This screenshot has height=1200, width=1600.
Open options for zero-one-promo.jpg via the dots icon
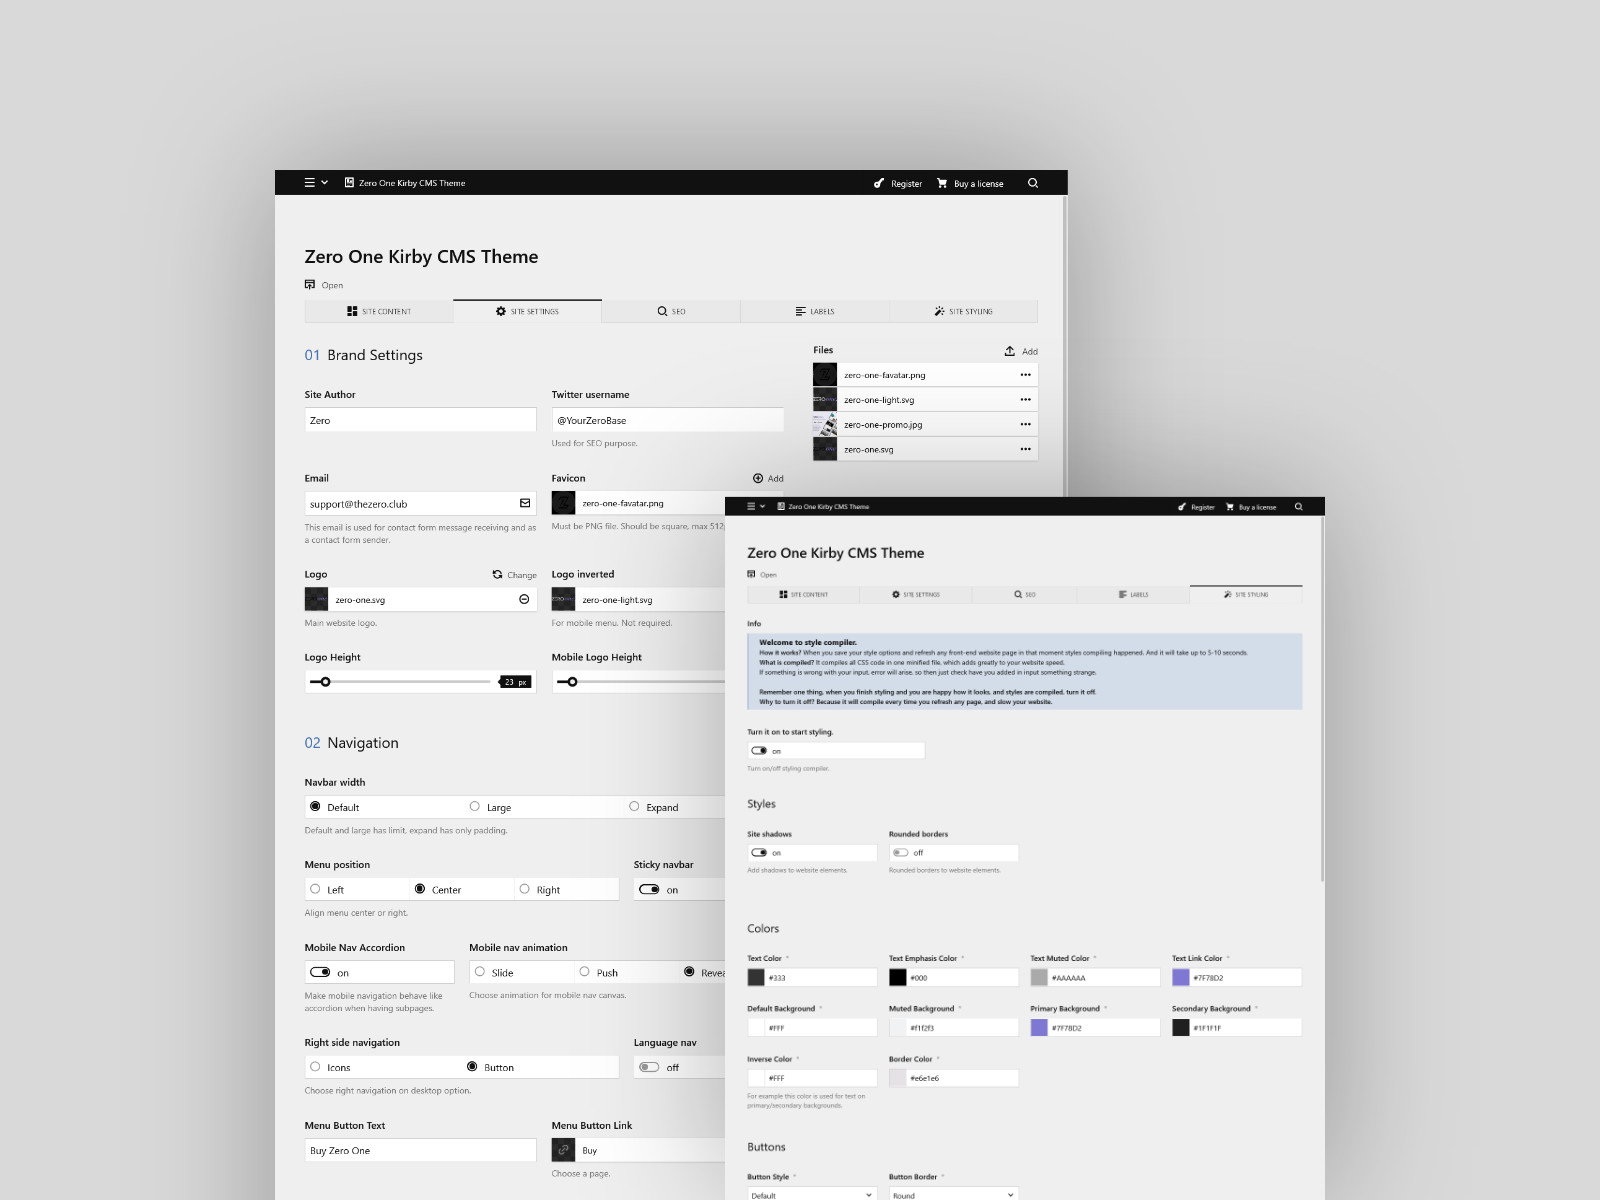(x=1025, y=423)
